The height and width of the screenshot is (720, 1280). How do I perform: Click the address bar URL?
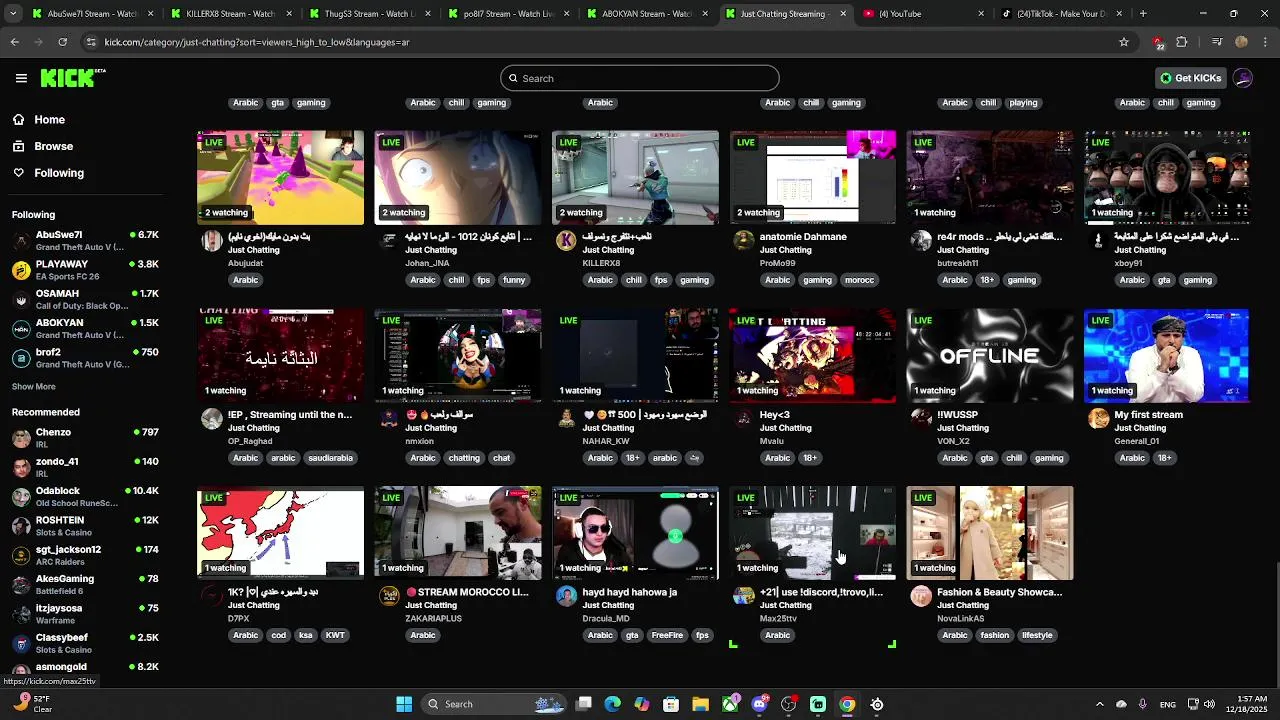tap(257, 42)
